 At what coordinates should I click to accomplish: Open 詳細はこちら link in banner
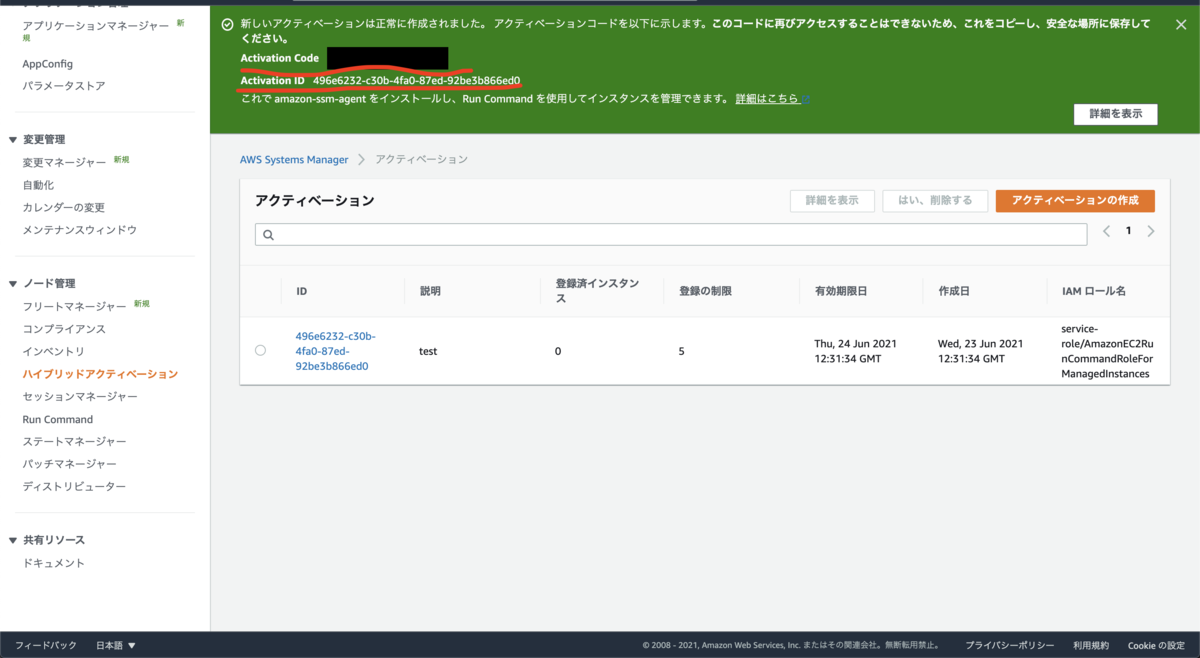tap(767, 99)
